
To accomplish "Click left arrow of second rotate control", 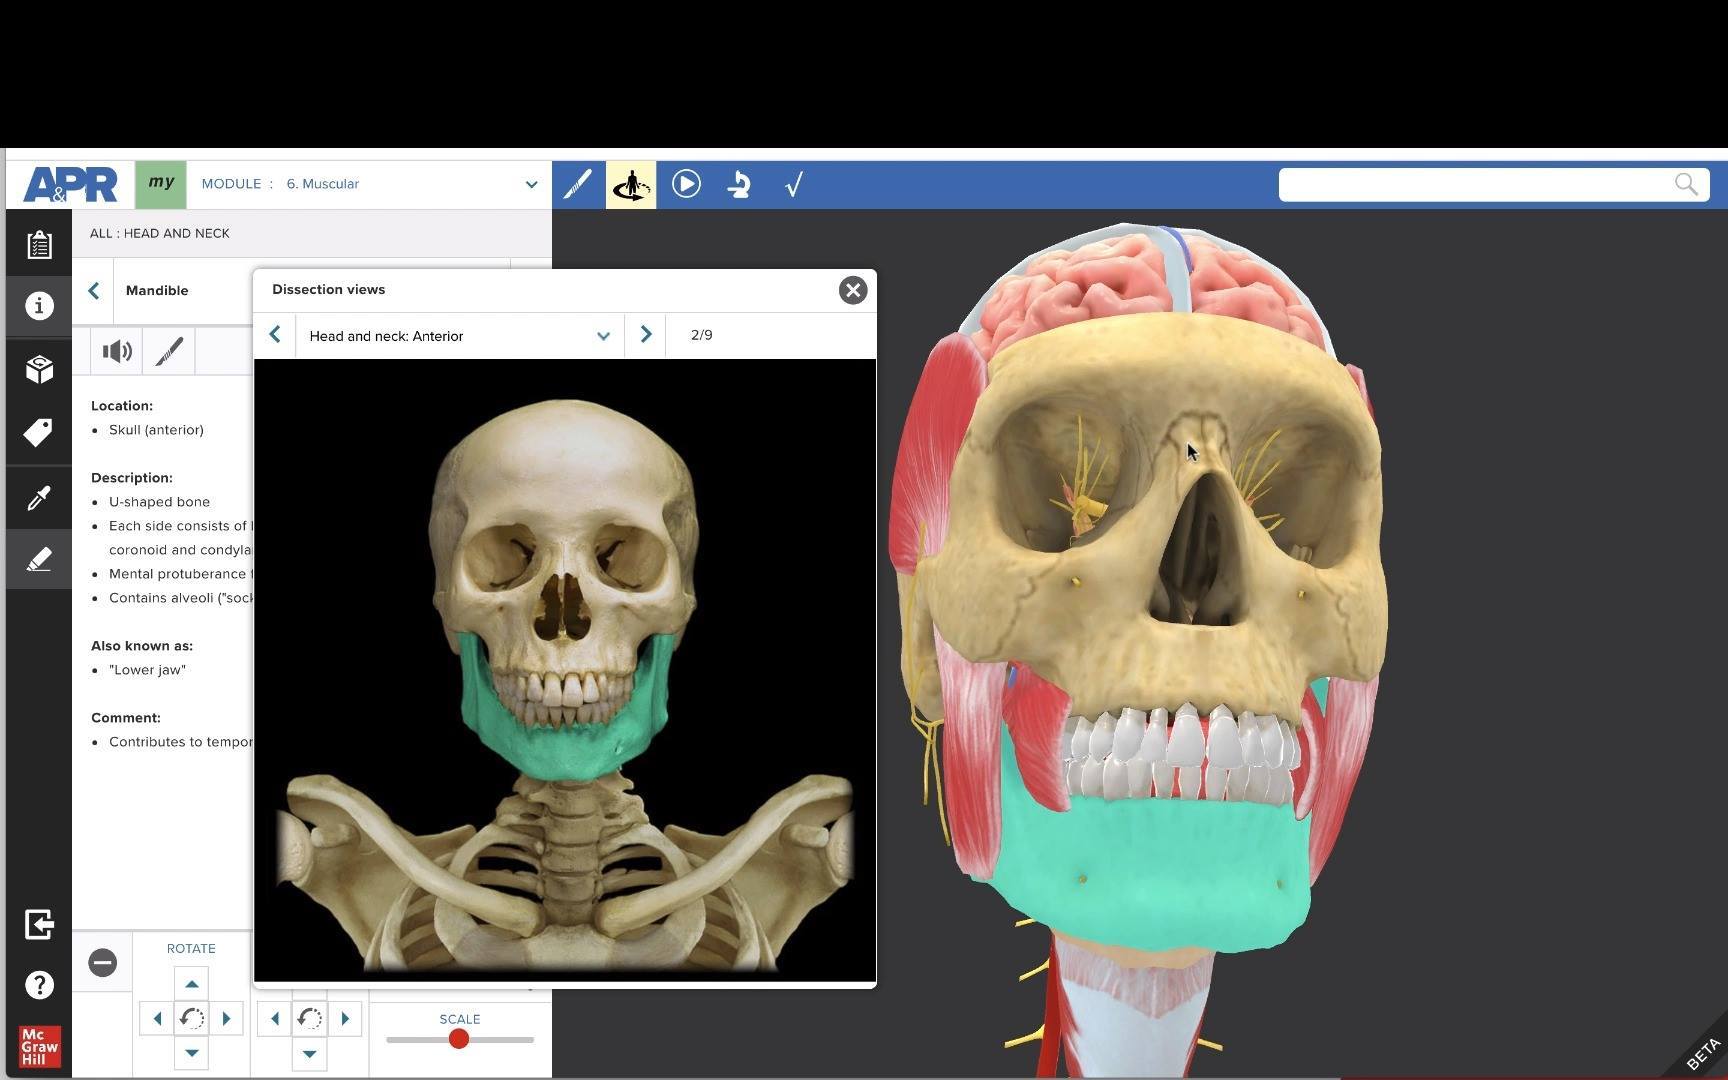I will 275,1019.
